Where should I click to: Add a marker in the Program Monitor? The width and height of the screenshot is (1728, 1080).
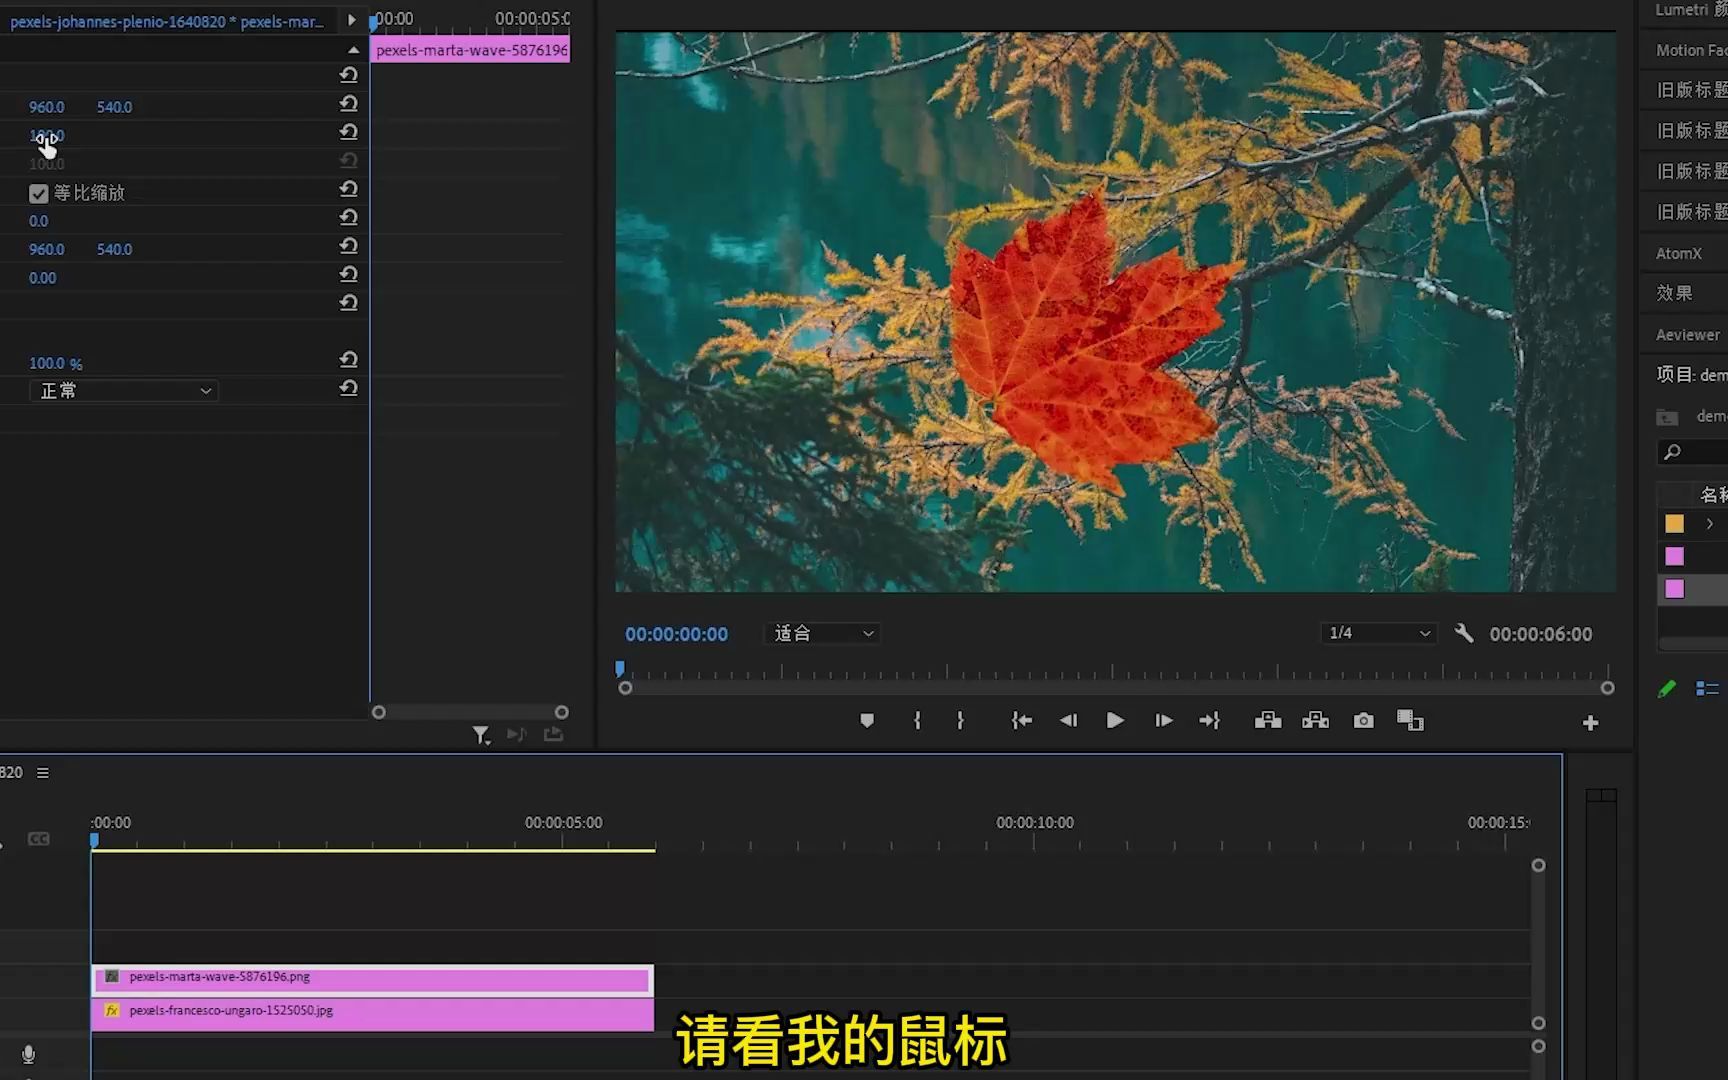point(866,720)
